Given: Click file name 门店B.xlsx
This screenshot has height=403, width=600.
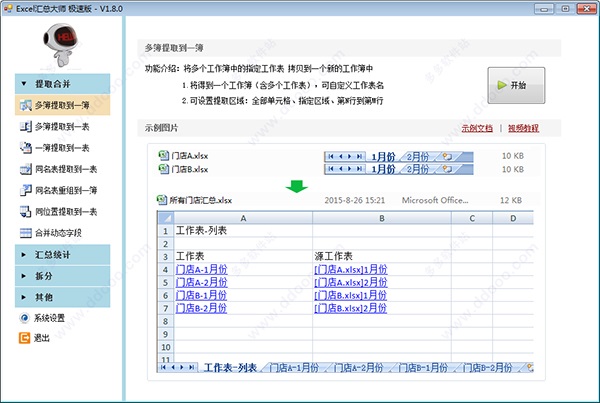Looking at the screenshot, I should [x=190, y=169].
